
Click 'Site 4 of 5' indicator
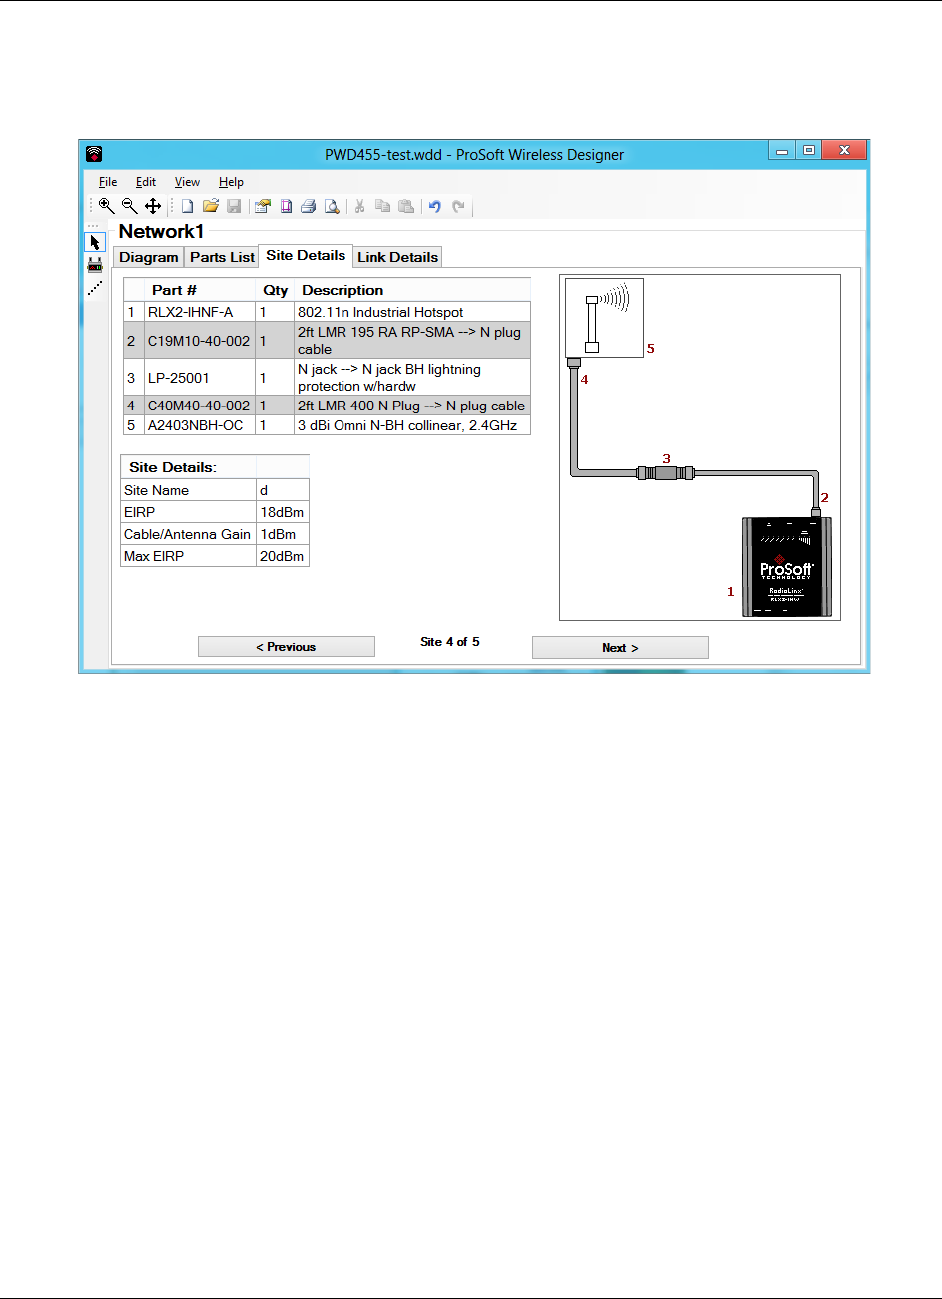[450, 642]
